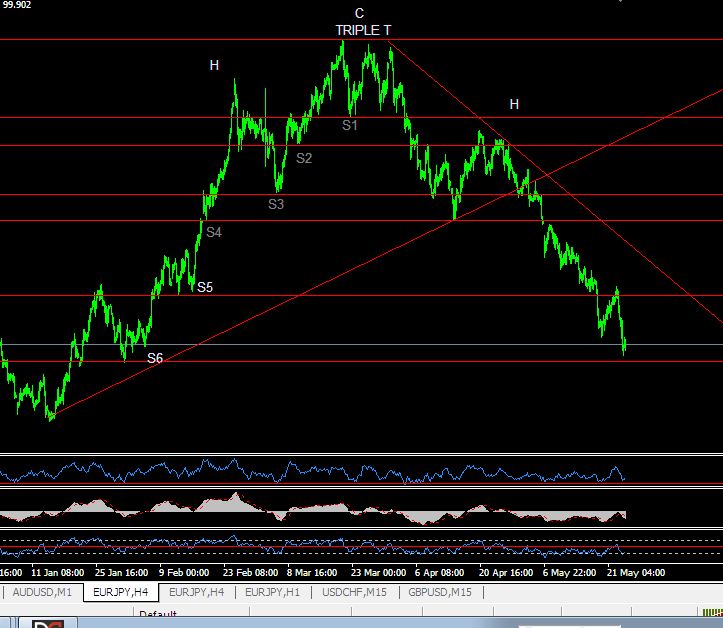Click the Default profile label in status bar
The image size is (723, 628).
click(x=158, y=615)
